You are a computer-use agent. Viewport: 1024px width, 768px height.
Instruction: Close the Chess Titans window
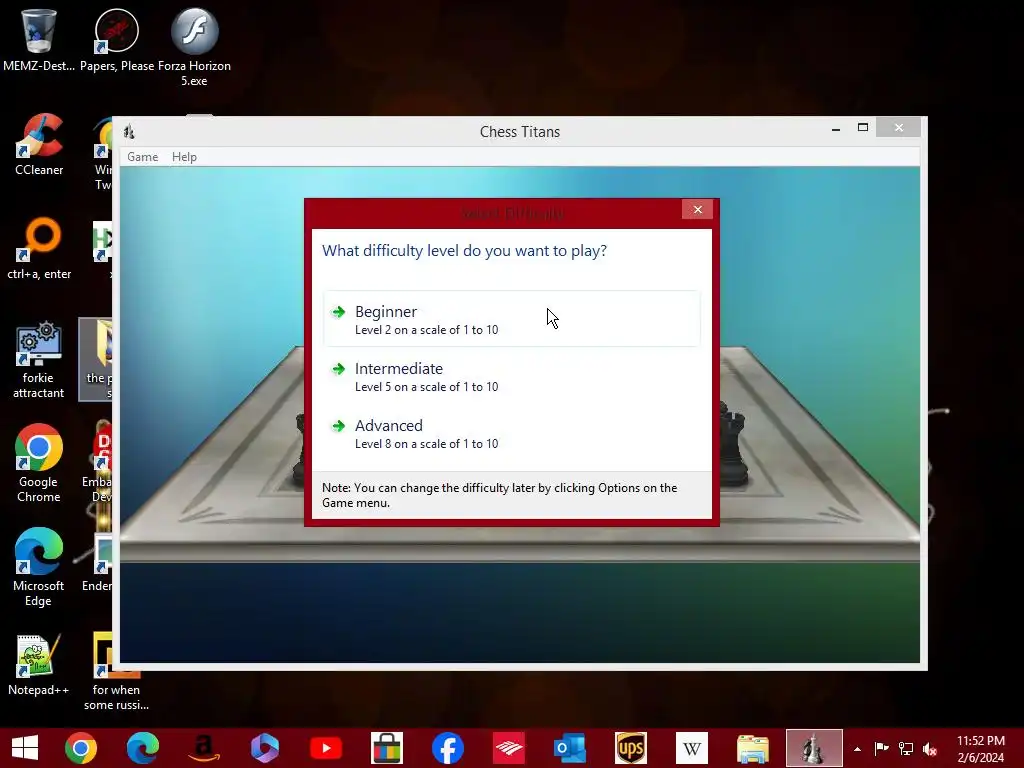click(x=899, y=127)
